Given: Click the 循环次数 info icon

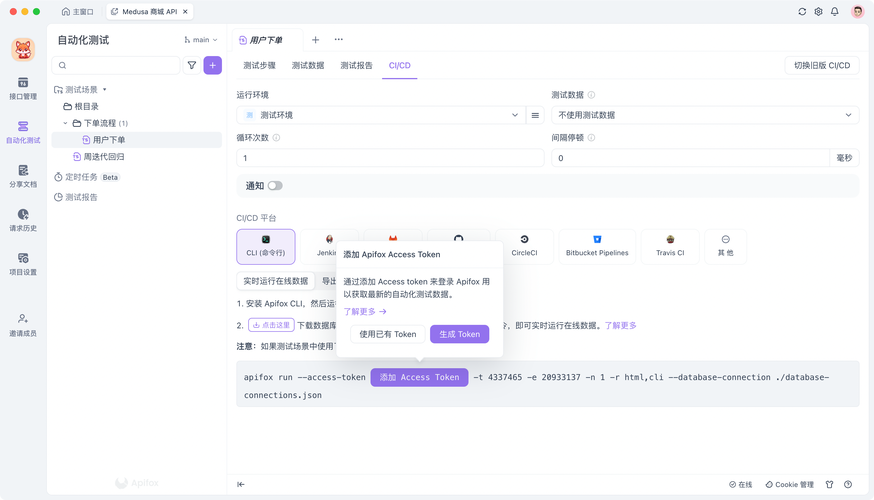Looking at the screenshot, I should (x=276, y=138).
